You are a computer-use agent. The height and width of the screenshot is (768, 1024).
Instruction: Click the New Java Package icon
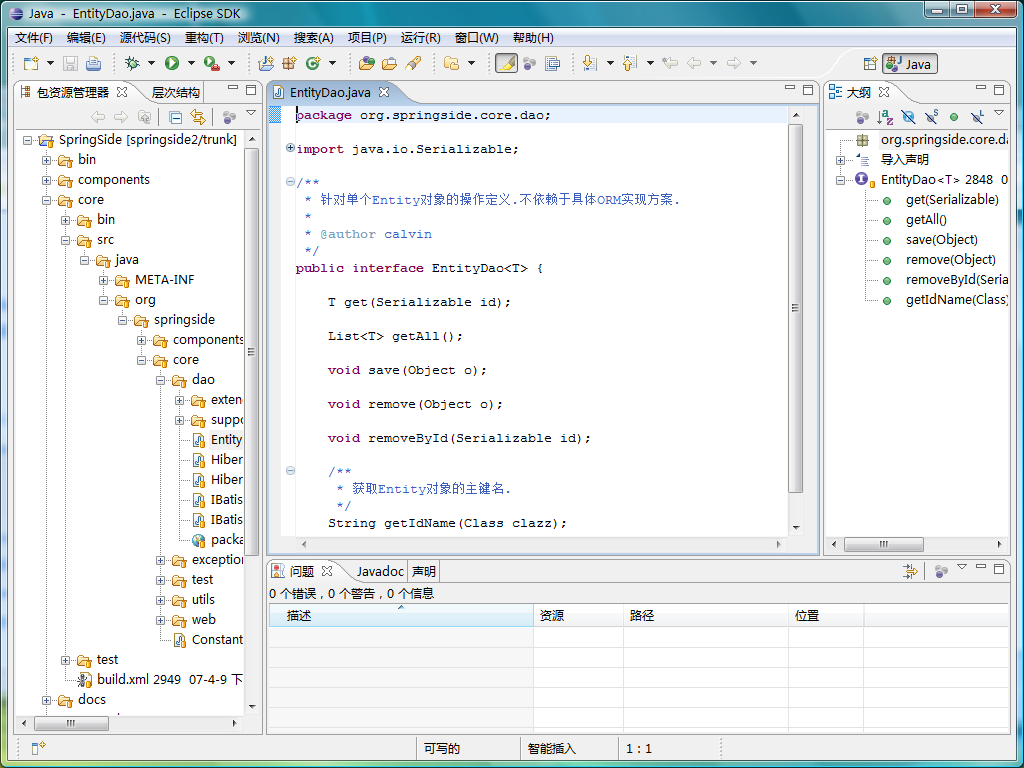tap(289, 63)
